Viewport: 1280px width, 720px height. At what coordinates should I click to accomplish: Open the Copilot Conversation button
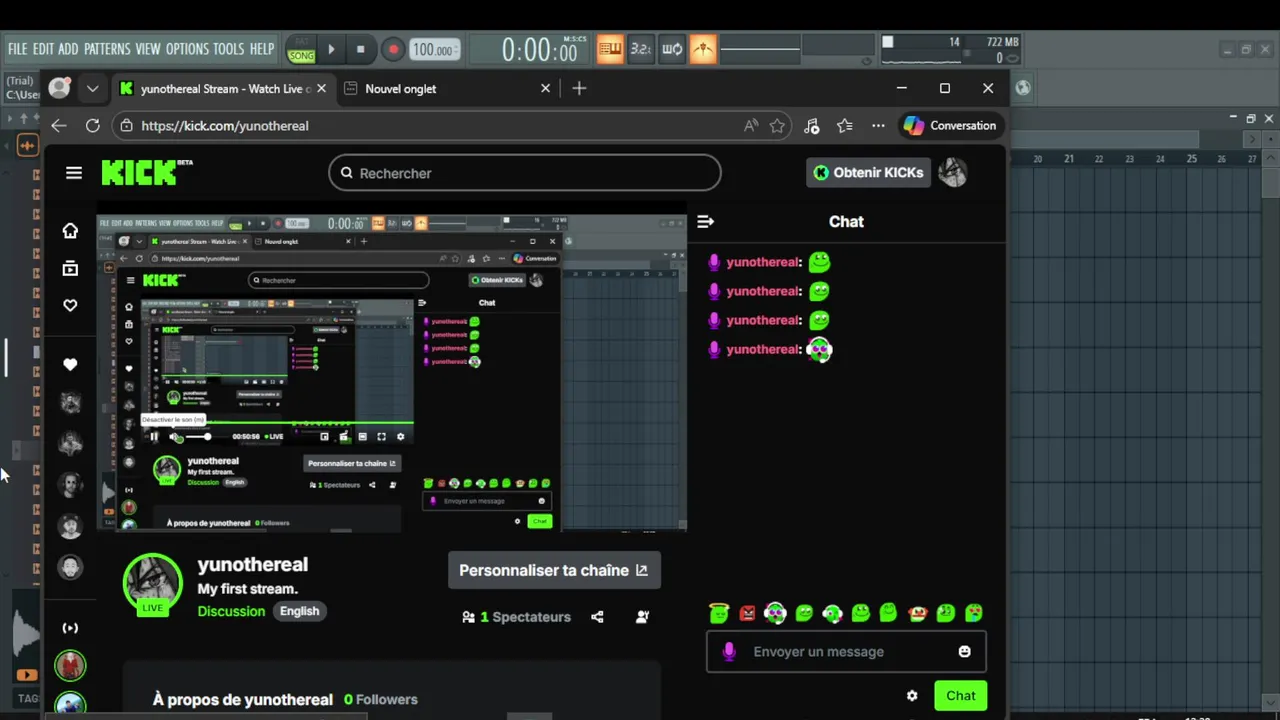tap(950, 125)
